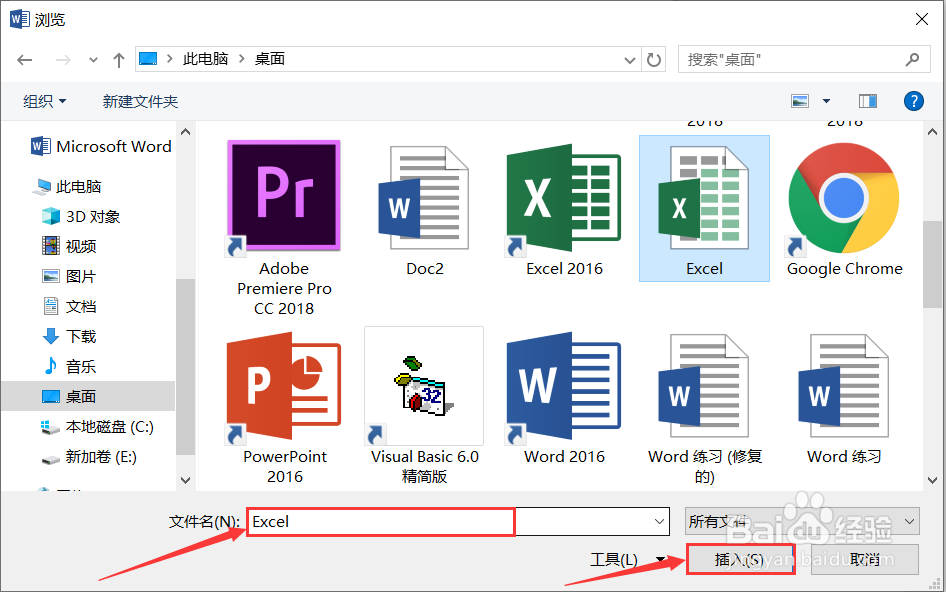Viewport: 946px width, 592px height.
Task: Click the back navigation arrow
Action: [24, 59]
